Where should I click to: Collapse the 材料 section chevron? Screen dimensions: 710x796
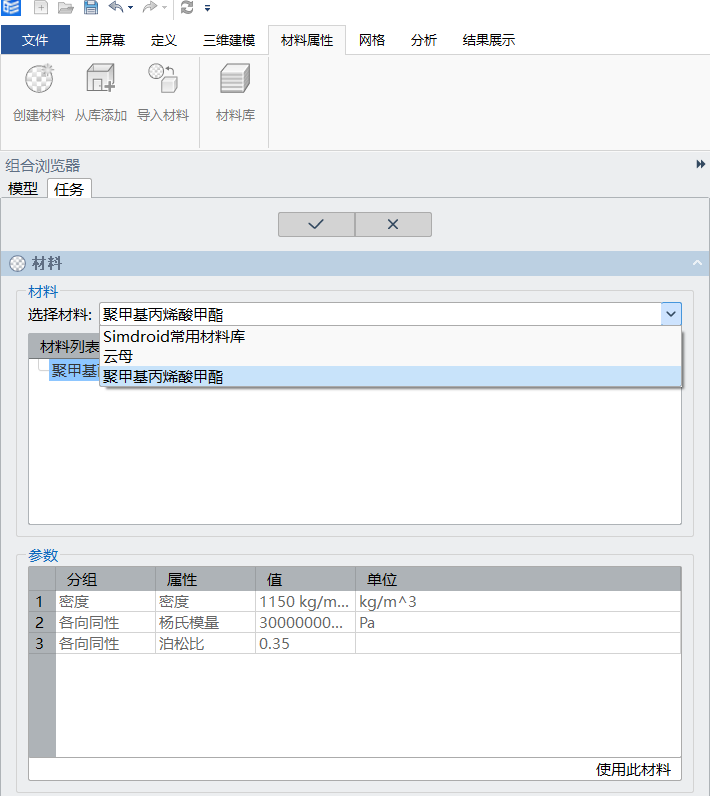[x=697, y=263]
